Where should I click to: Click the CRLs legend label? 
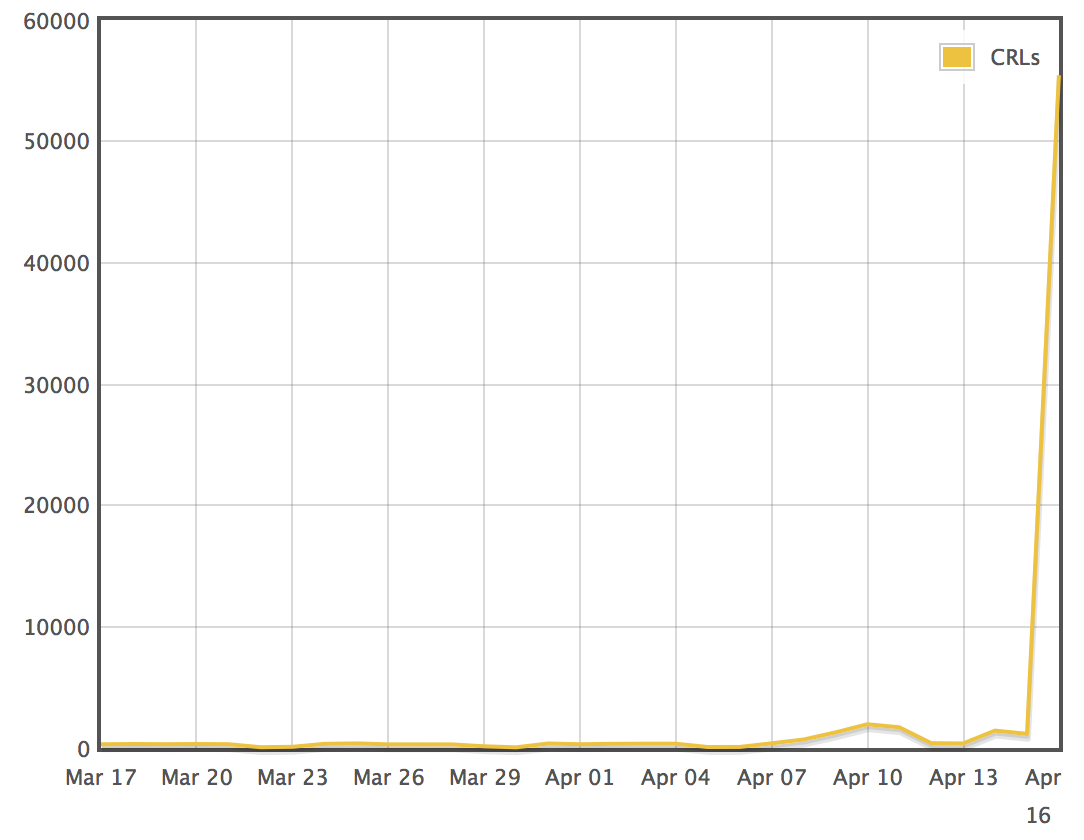[x=1014, y=57]
